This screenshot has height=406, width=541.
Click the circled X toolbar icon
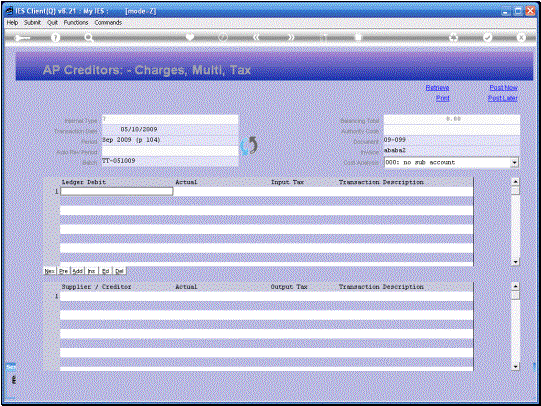[521, 37]
